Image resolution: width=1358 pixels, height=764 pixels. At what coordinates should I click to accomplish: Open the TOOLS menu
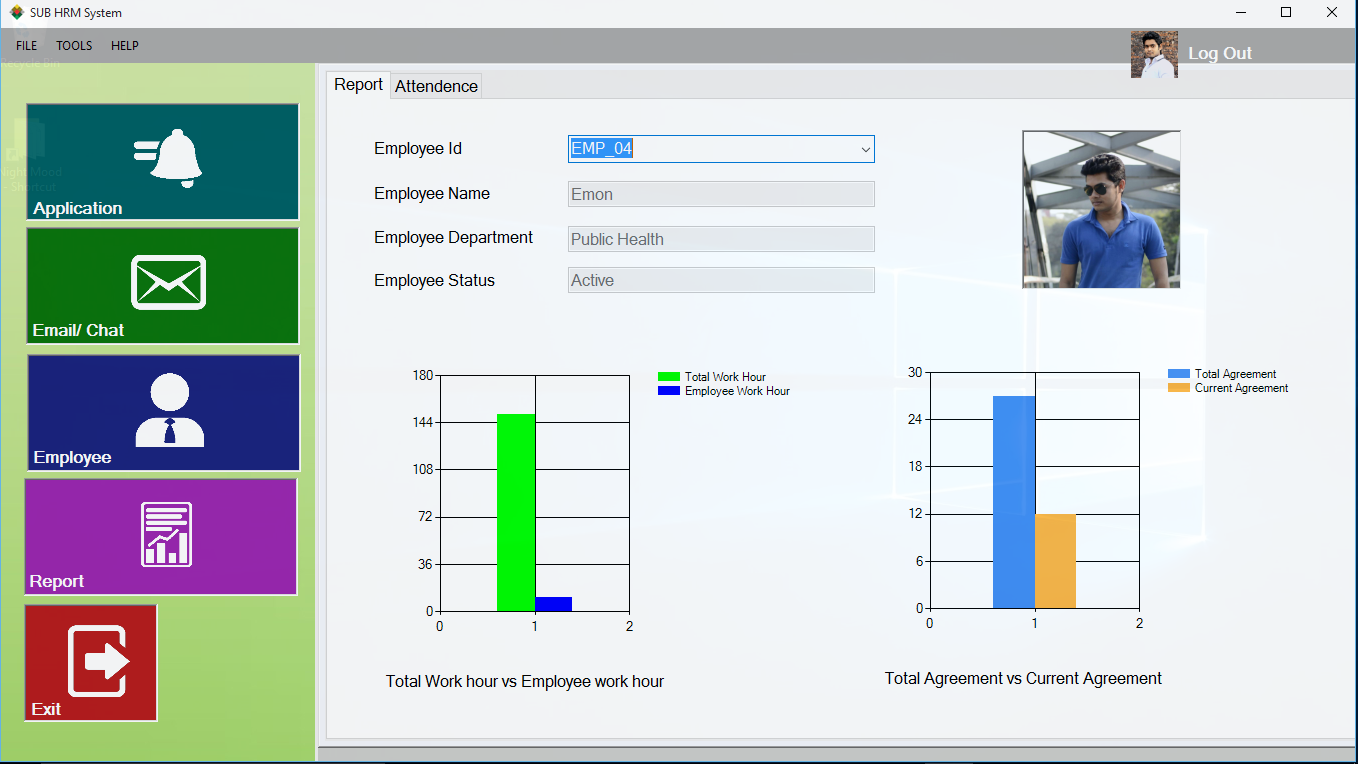[x=73, y=45]
